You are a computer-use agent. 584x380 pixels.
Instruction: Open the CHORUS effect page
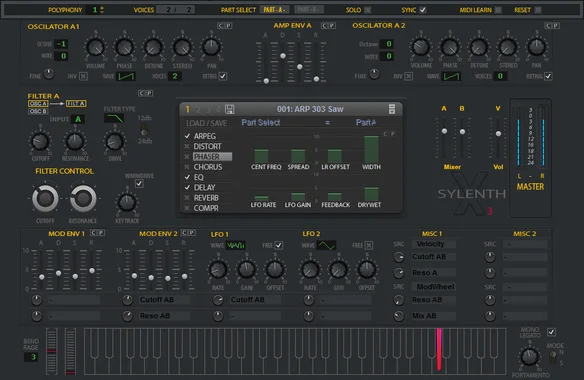point(208,167)
